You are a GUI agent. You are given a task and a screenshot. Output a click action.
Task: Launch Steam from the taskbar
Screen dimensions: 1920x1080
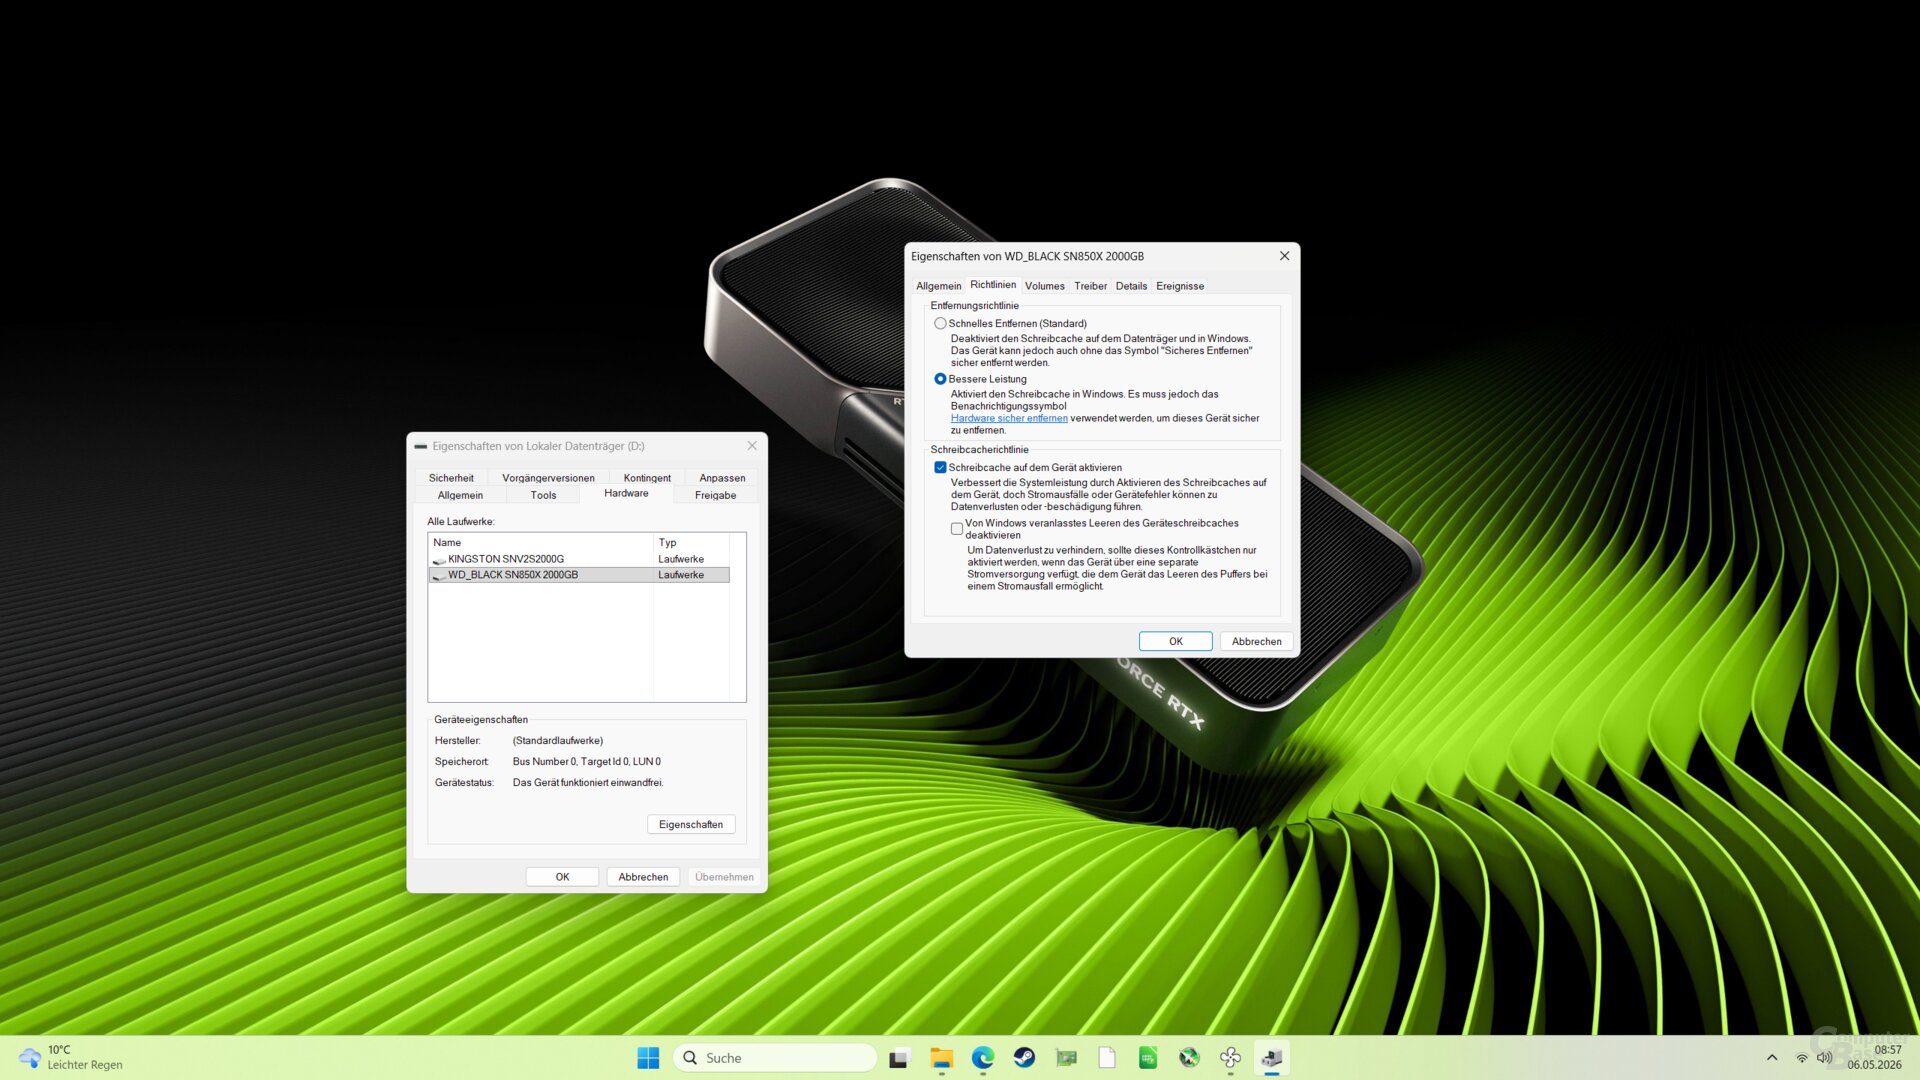[x=1024, y=1058]
